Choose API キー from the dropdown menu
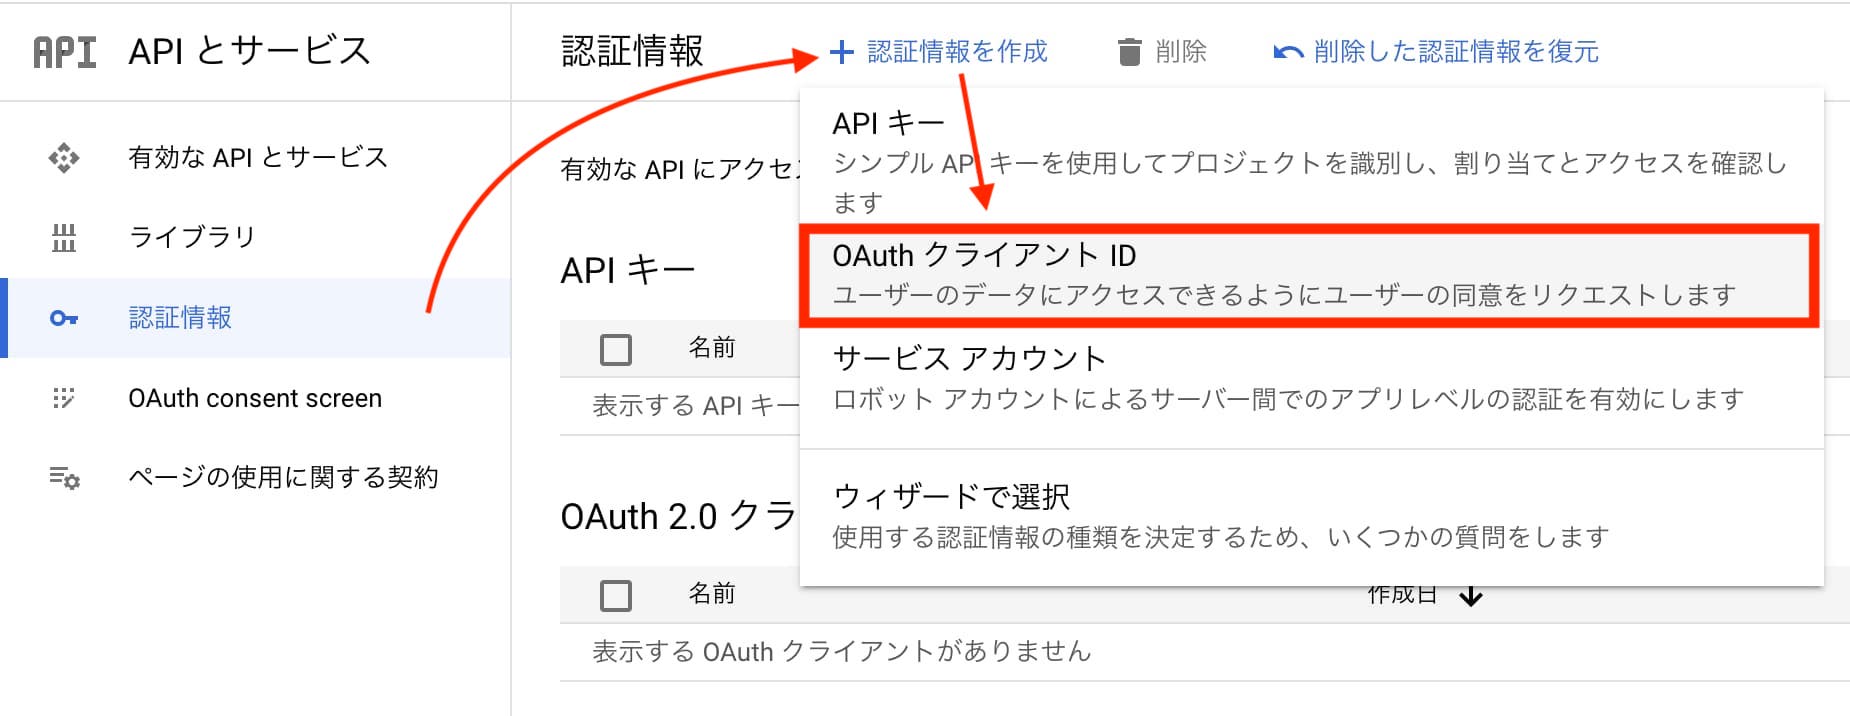1850x716 pixels. 1311,161
